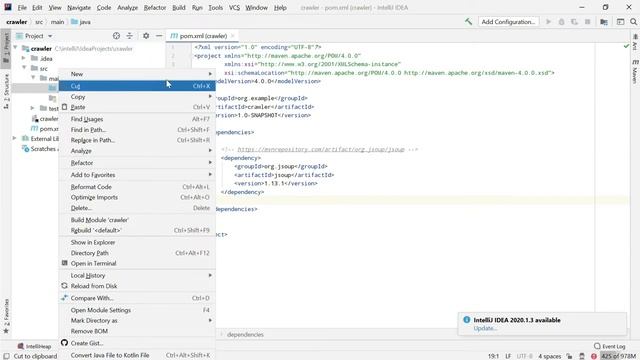The image size is (640, 360).
Task: Open the Navigate menu
Action: tap(79, 7)
